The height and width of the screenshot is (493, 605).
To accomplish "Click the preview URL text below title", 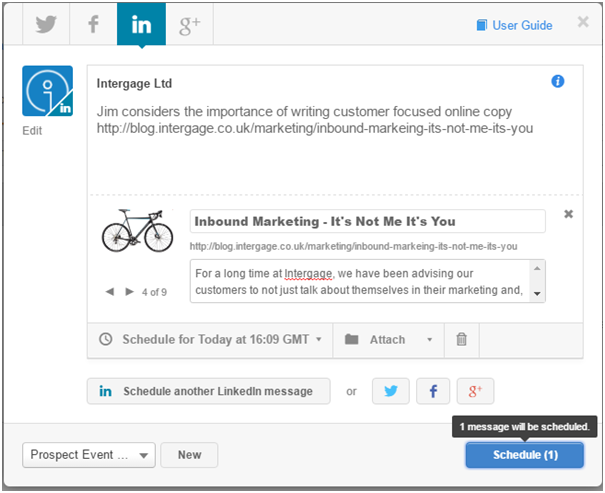I will pos(353,246).
